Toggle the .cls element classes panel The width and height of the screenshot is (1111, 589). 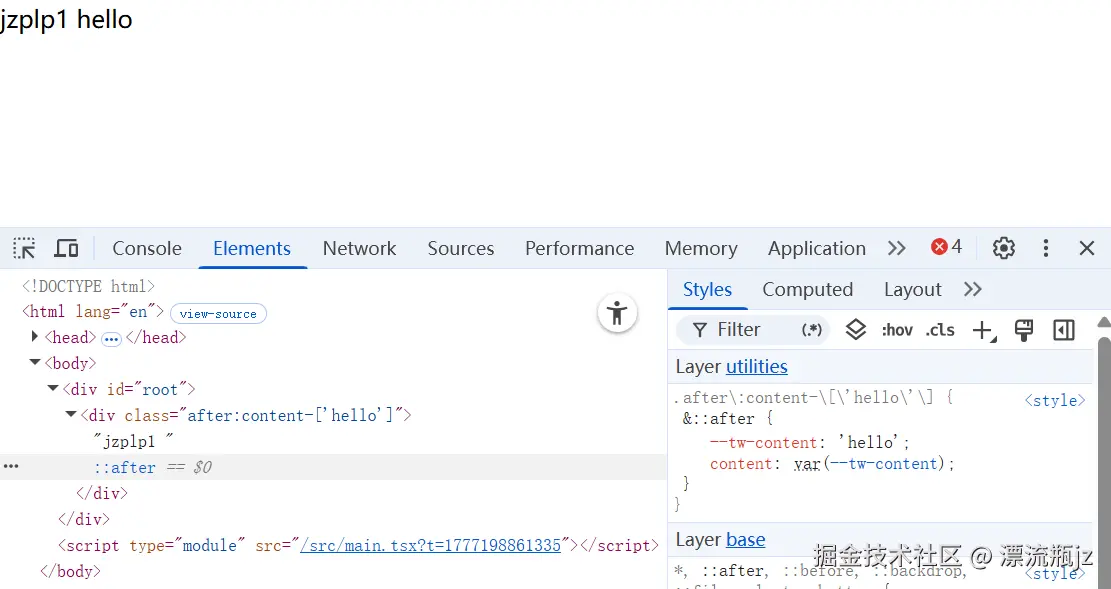click(940, 330)
